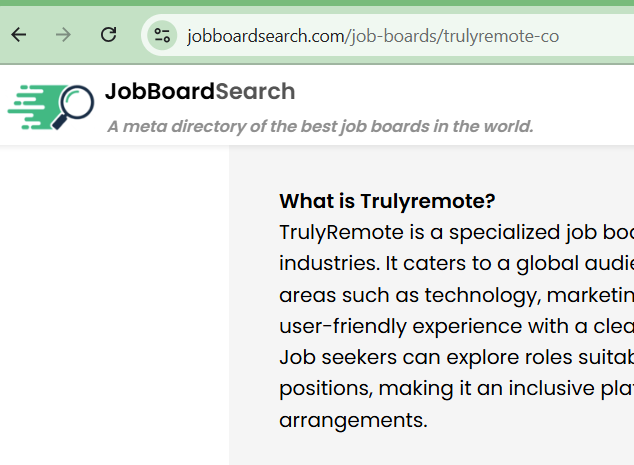Click the 'A meta directory' tagline
The image size is (634, 465).
click(320, 126)
